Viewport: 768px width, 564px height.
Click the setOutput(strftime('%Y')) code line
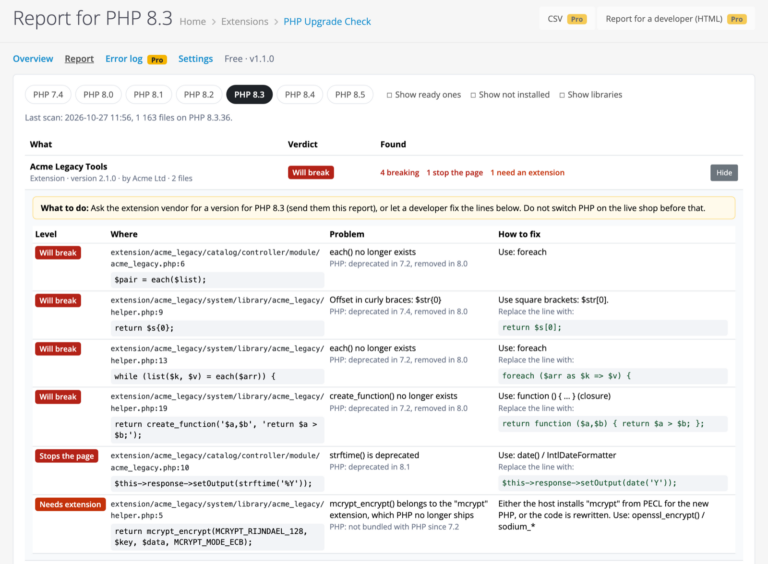point(217,483)
